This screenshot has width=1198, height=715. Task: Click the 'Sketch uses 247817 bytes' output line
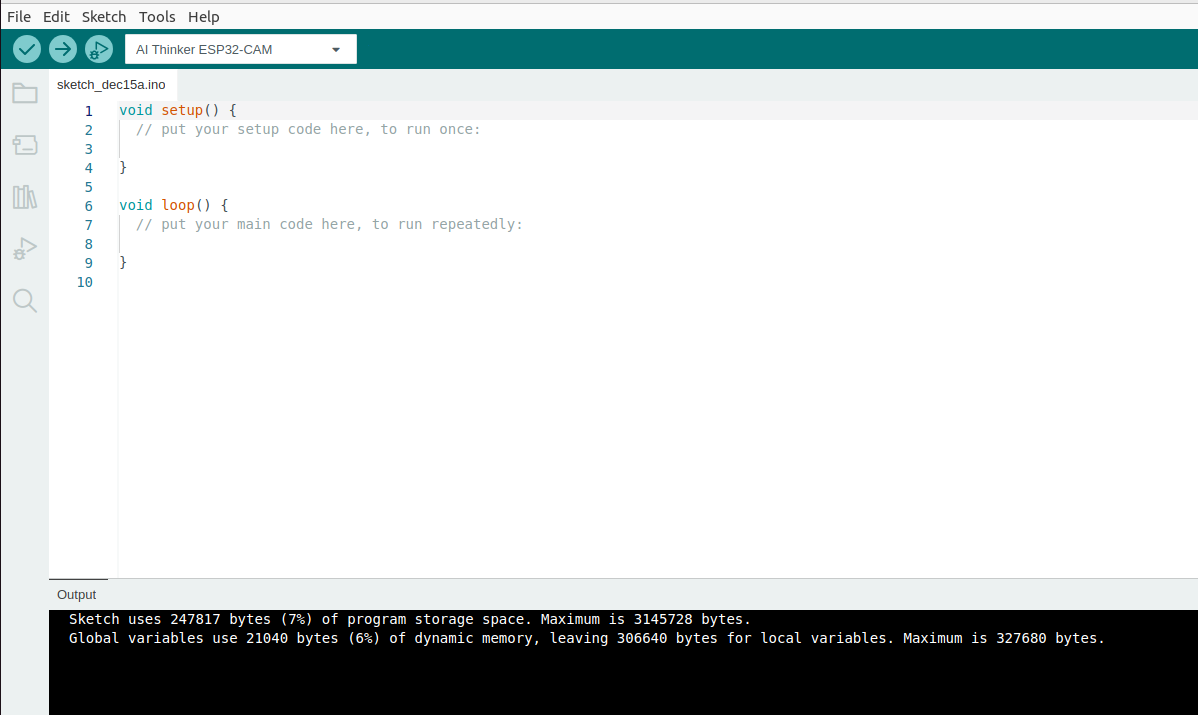[x=410, y=619]
